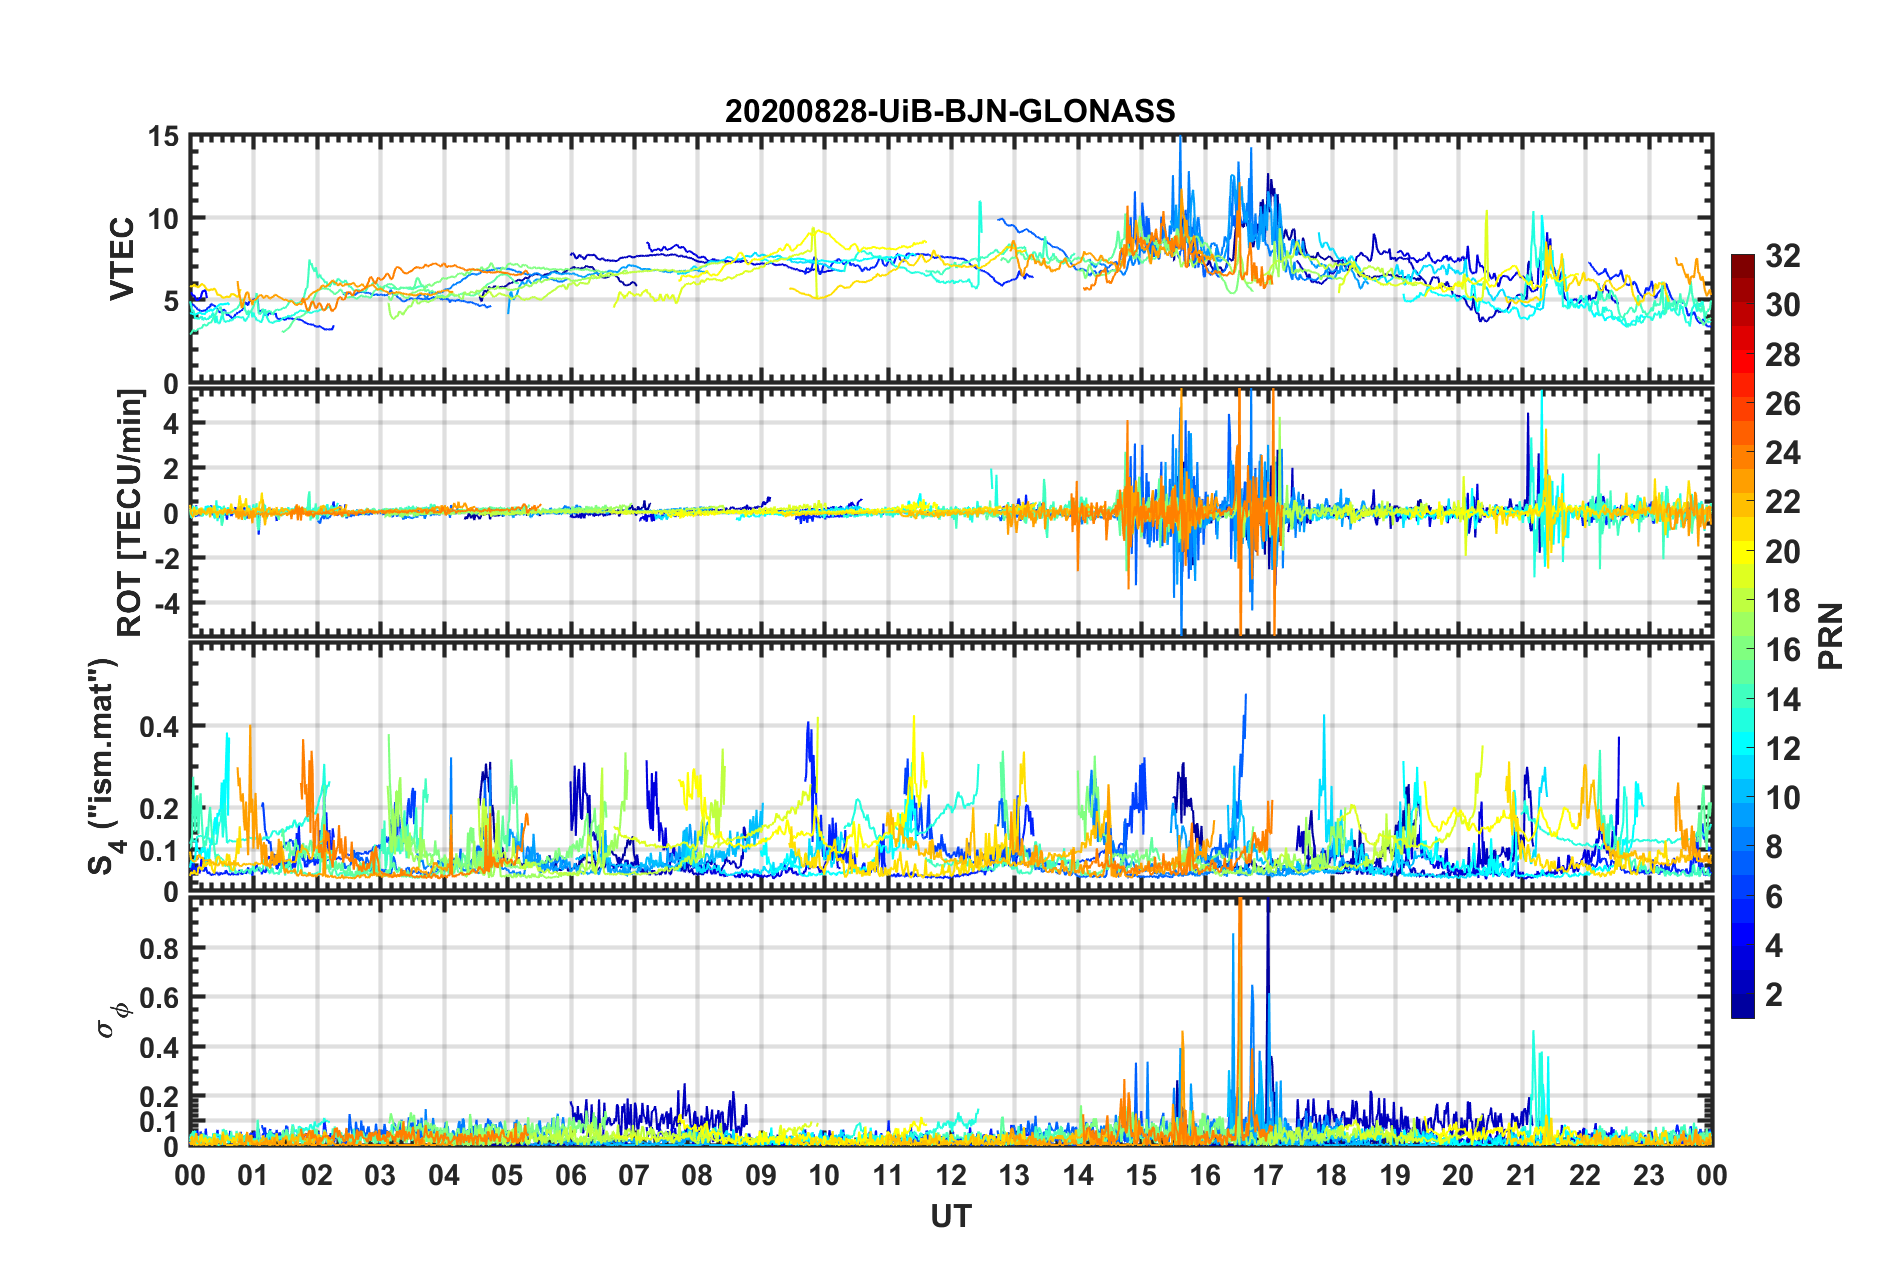Screen dimensions: 1902x1272
Task: Click VTEC axis tick label 15
Action: point(162,136)
